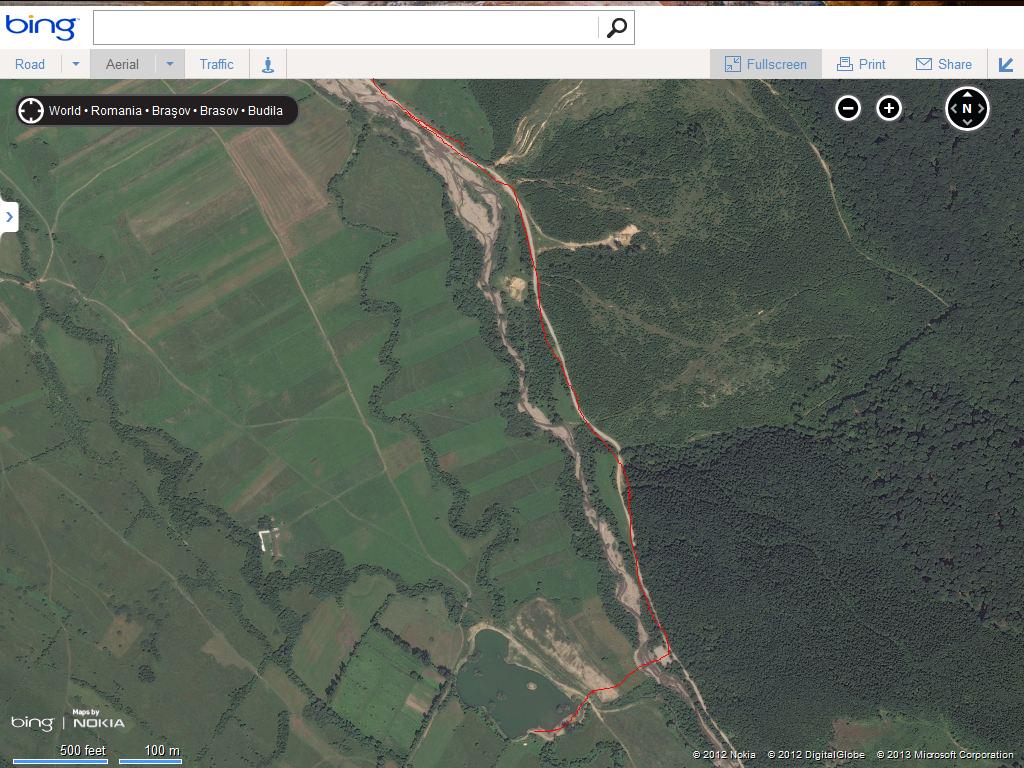Click the compass north rotation control
Screen dimensions: 1024x768
click(x=967, y=108)
